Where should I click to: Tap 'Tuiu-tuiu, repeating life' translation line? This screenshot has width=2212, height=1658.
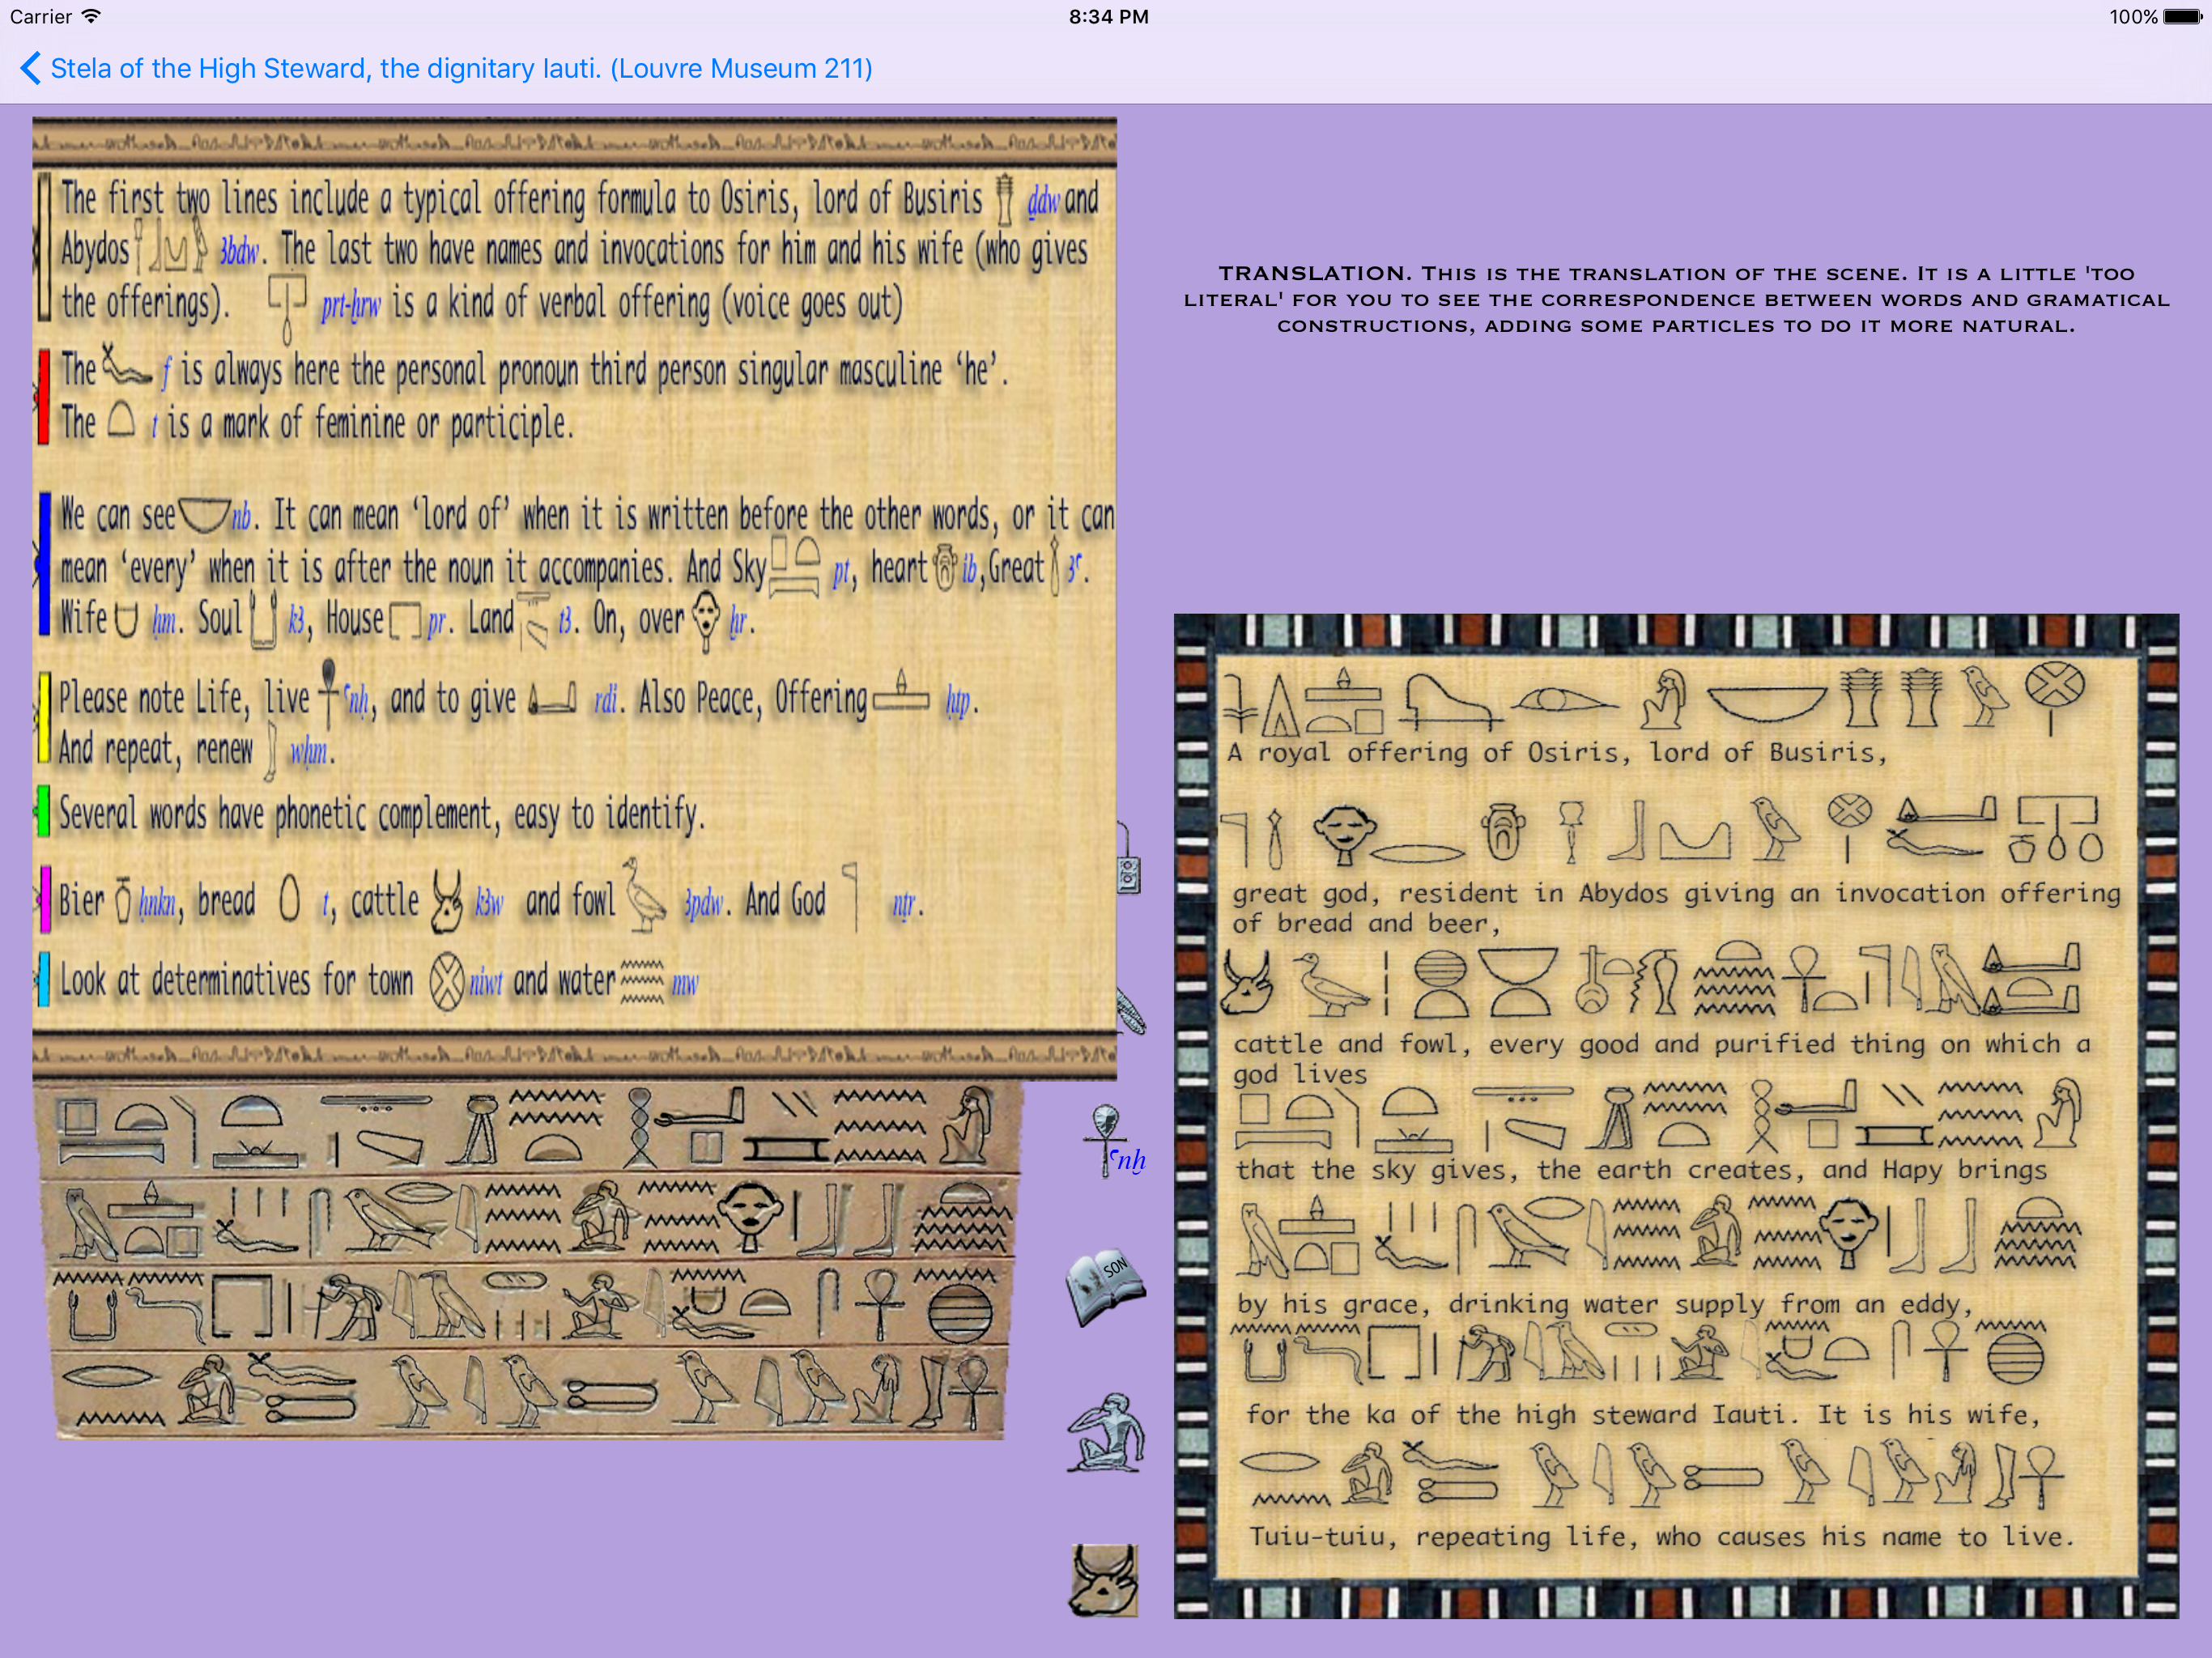pos(1661,1536)
